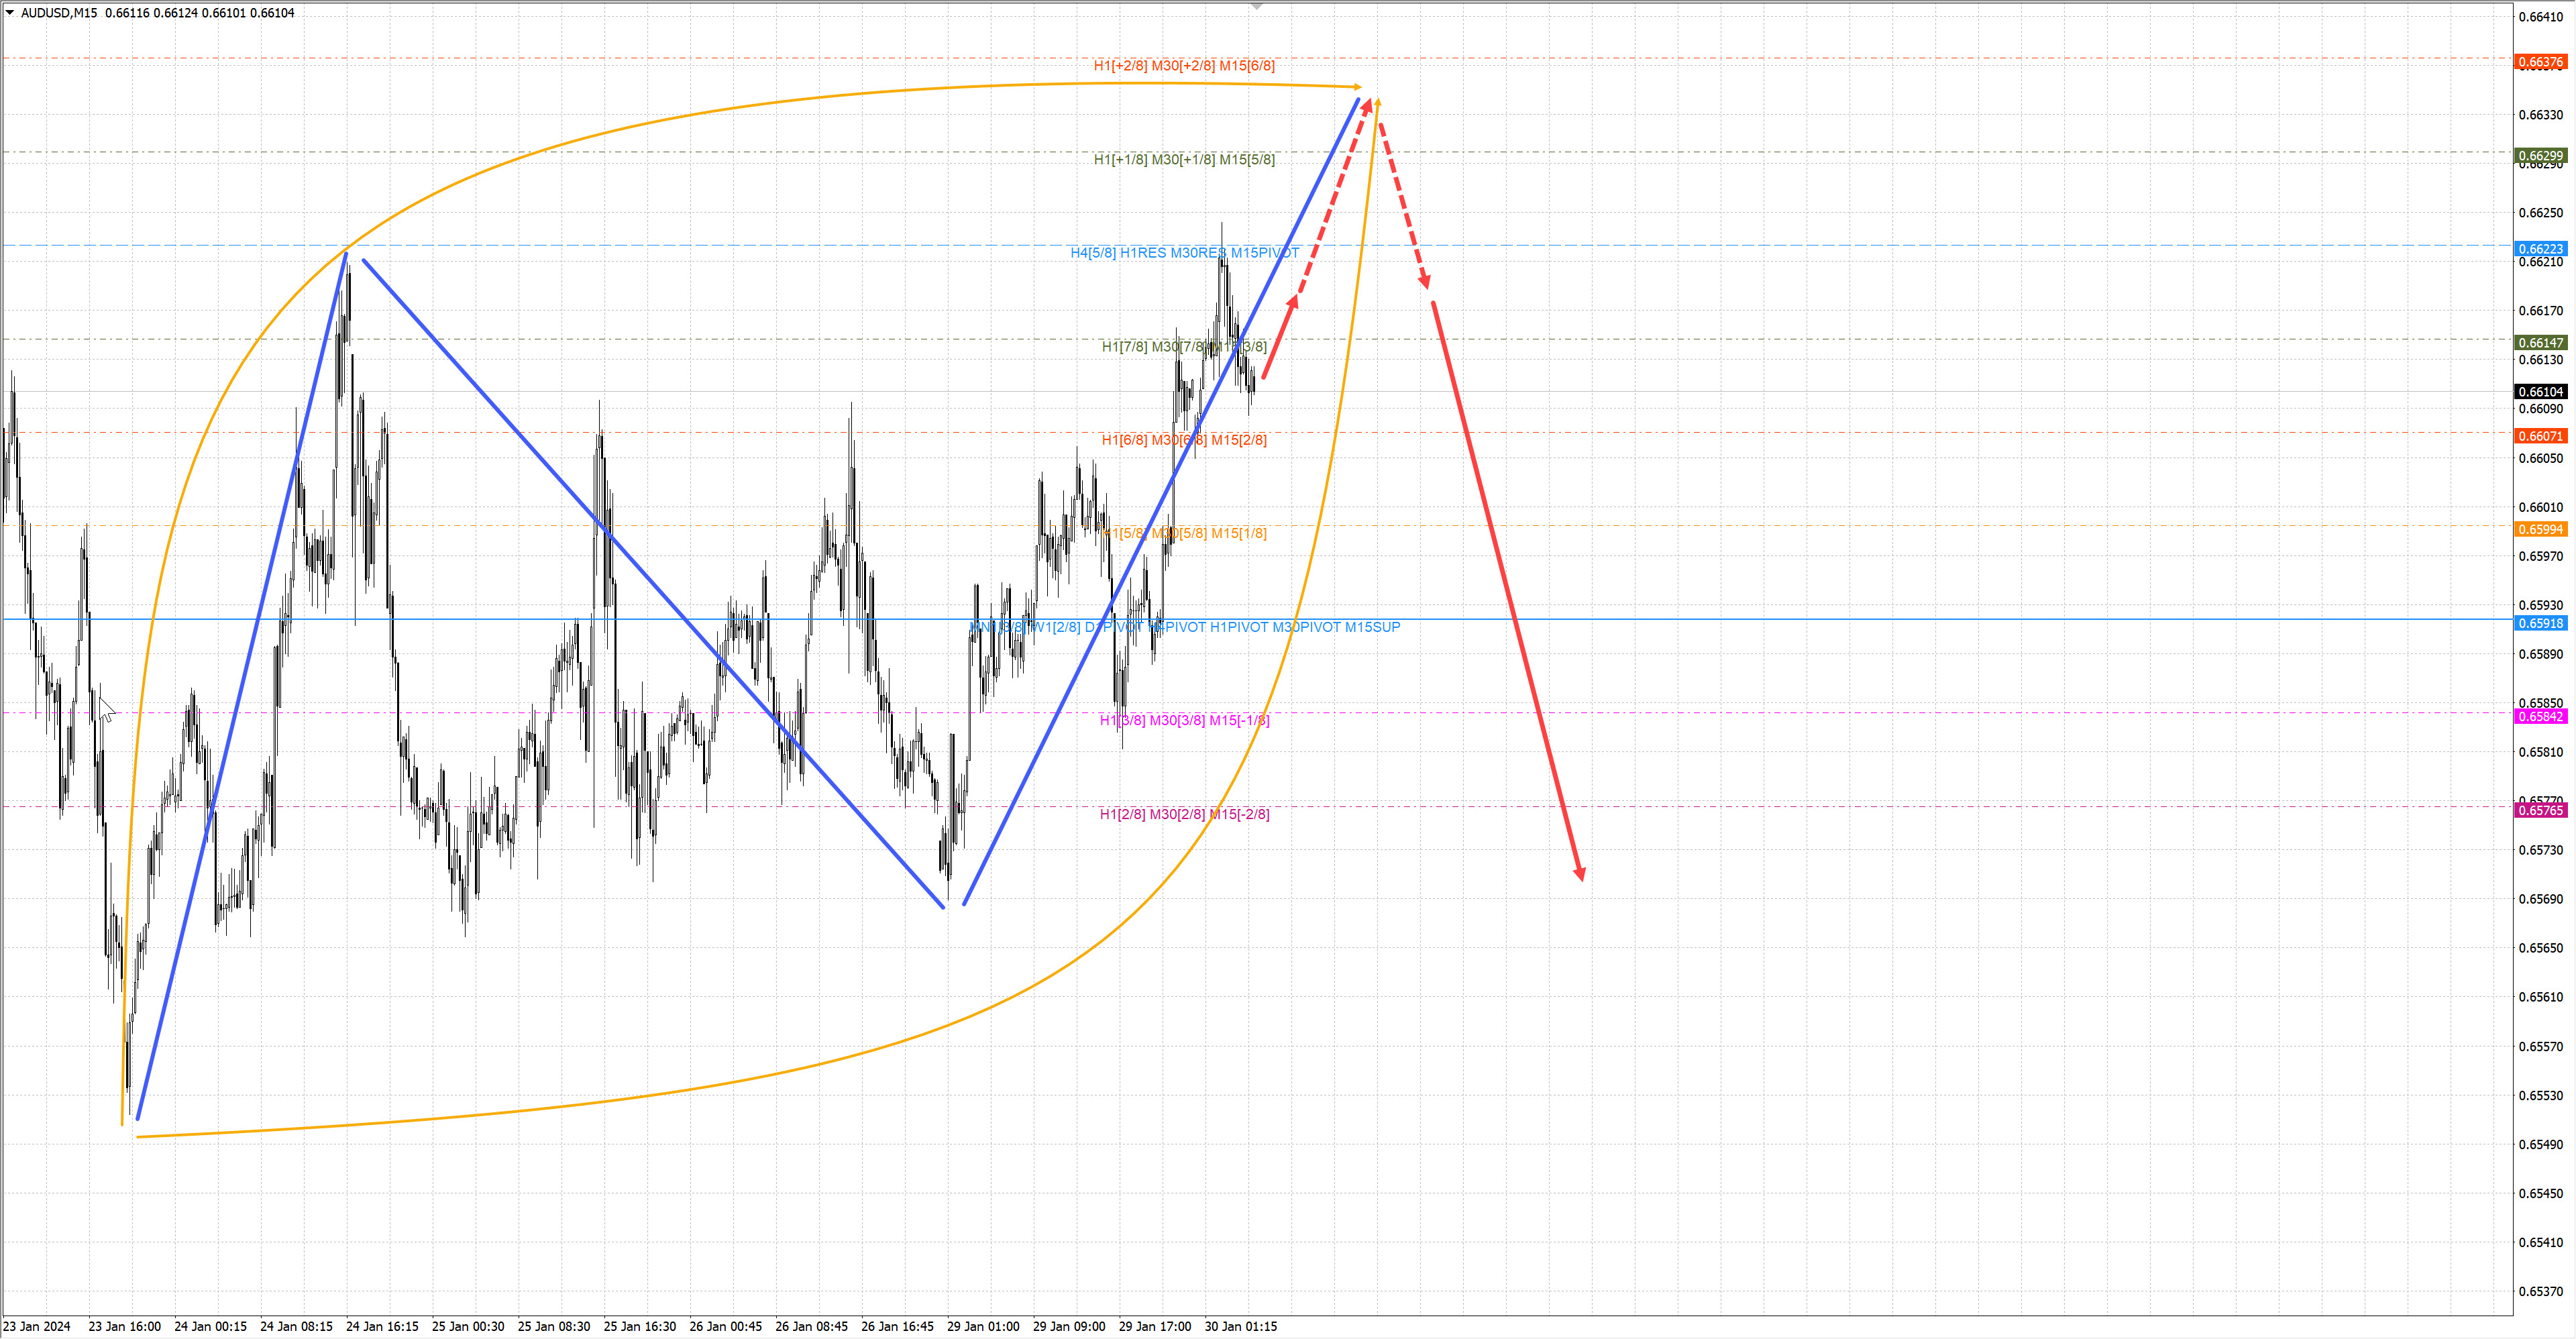
Task: Click the magenta 0.65842 price tag
Action: (x=2540, y=716)
